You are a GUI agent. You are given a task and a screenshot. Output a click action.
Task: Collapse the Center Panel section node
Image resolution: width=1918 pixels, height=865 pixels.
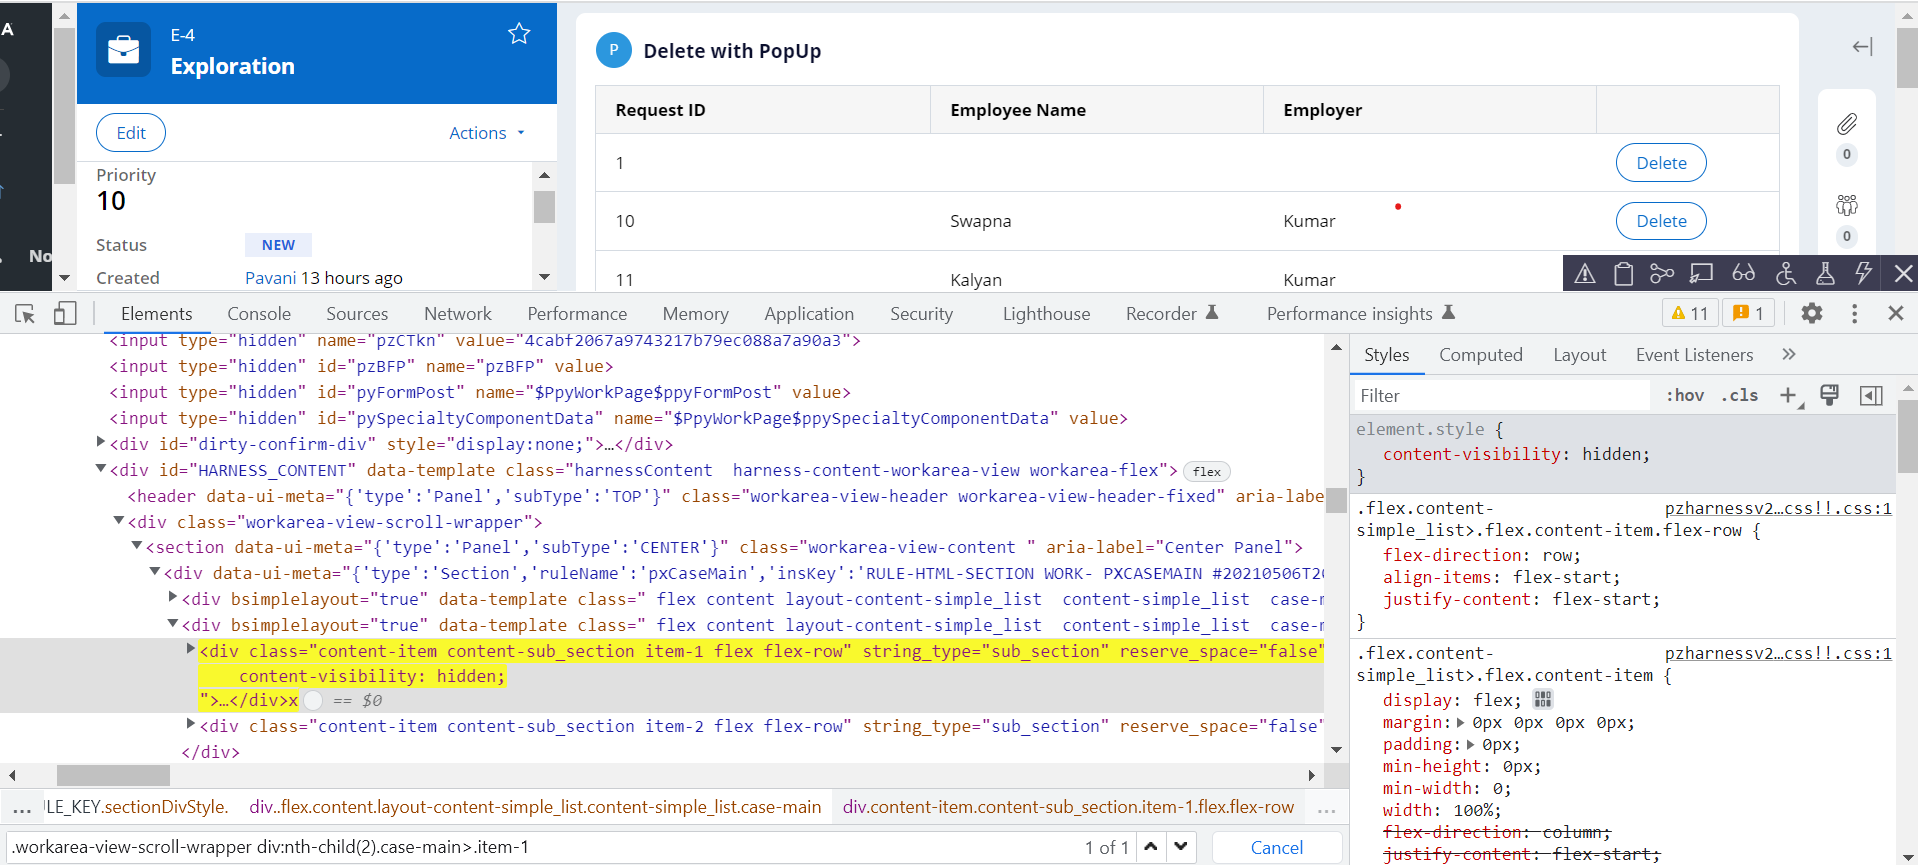pos(136,545)
